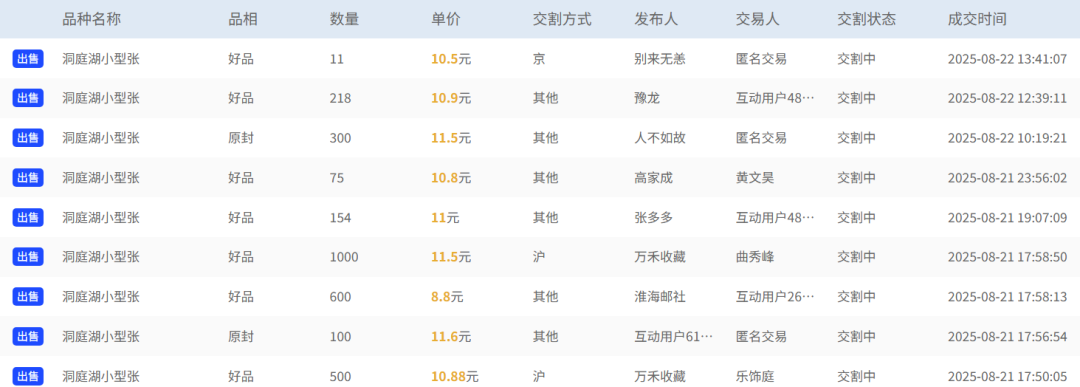This screenshot has height=387, width=1080.
Task: Click the 出售 badge in the 淮海邮社 row
Action: pyautogui.click(x=28, y=297)
